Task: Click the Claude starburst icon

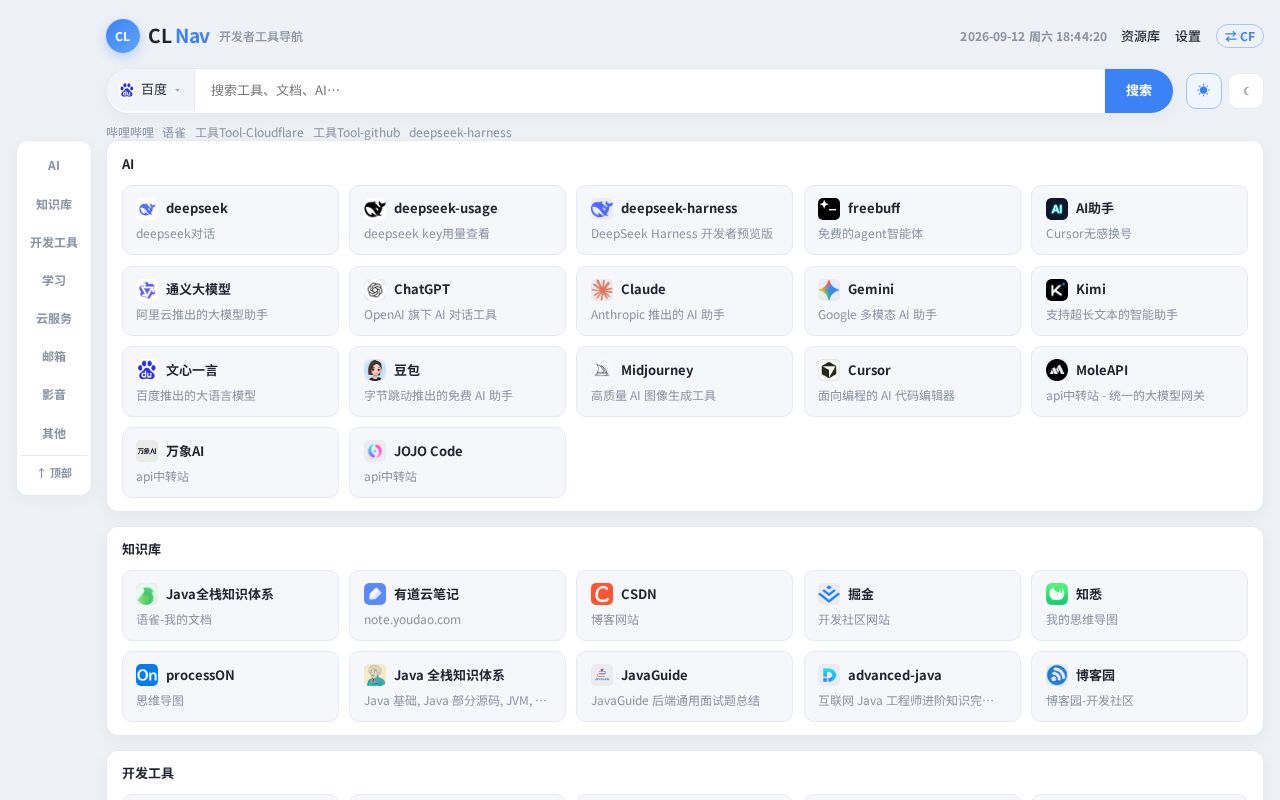Action: [x=602, y=289]
